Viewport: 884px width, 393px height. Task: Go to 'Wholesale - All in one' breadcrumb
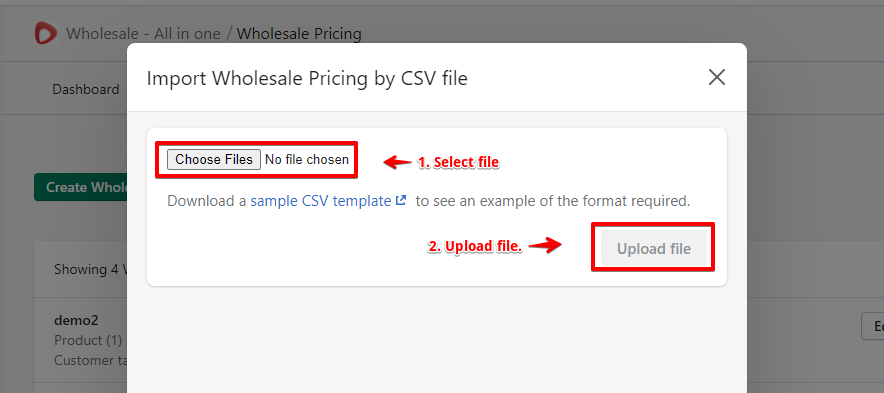tap(143, 34)
